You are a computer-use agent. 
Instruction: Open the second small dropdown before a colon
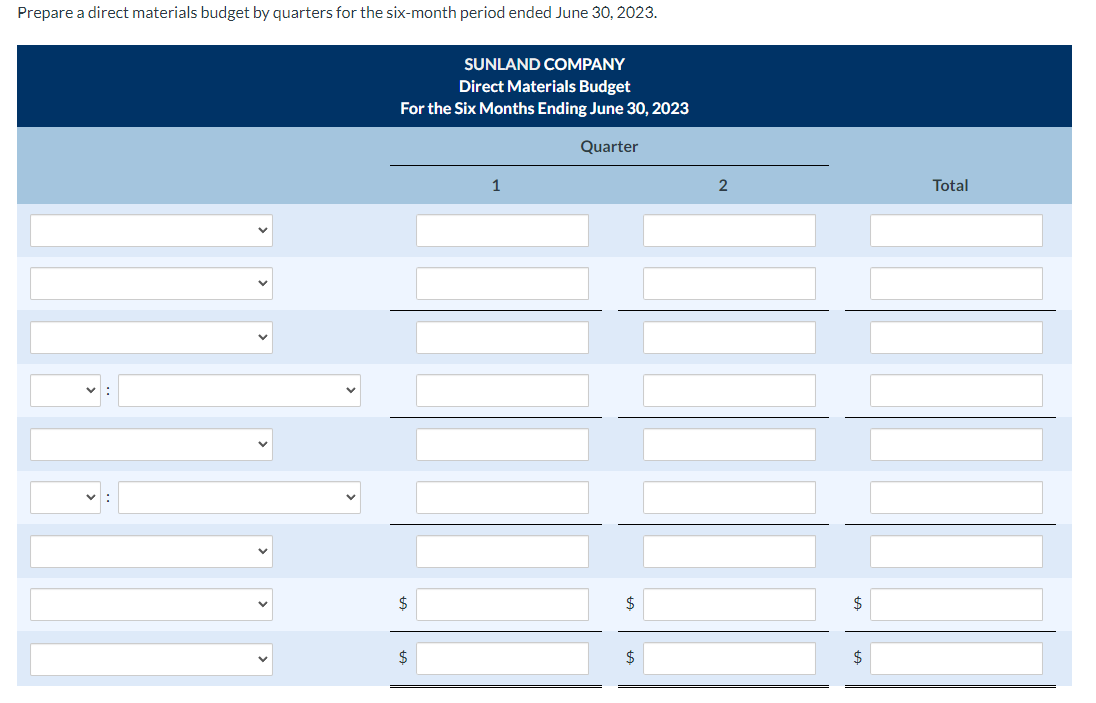[65, 497]
